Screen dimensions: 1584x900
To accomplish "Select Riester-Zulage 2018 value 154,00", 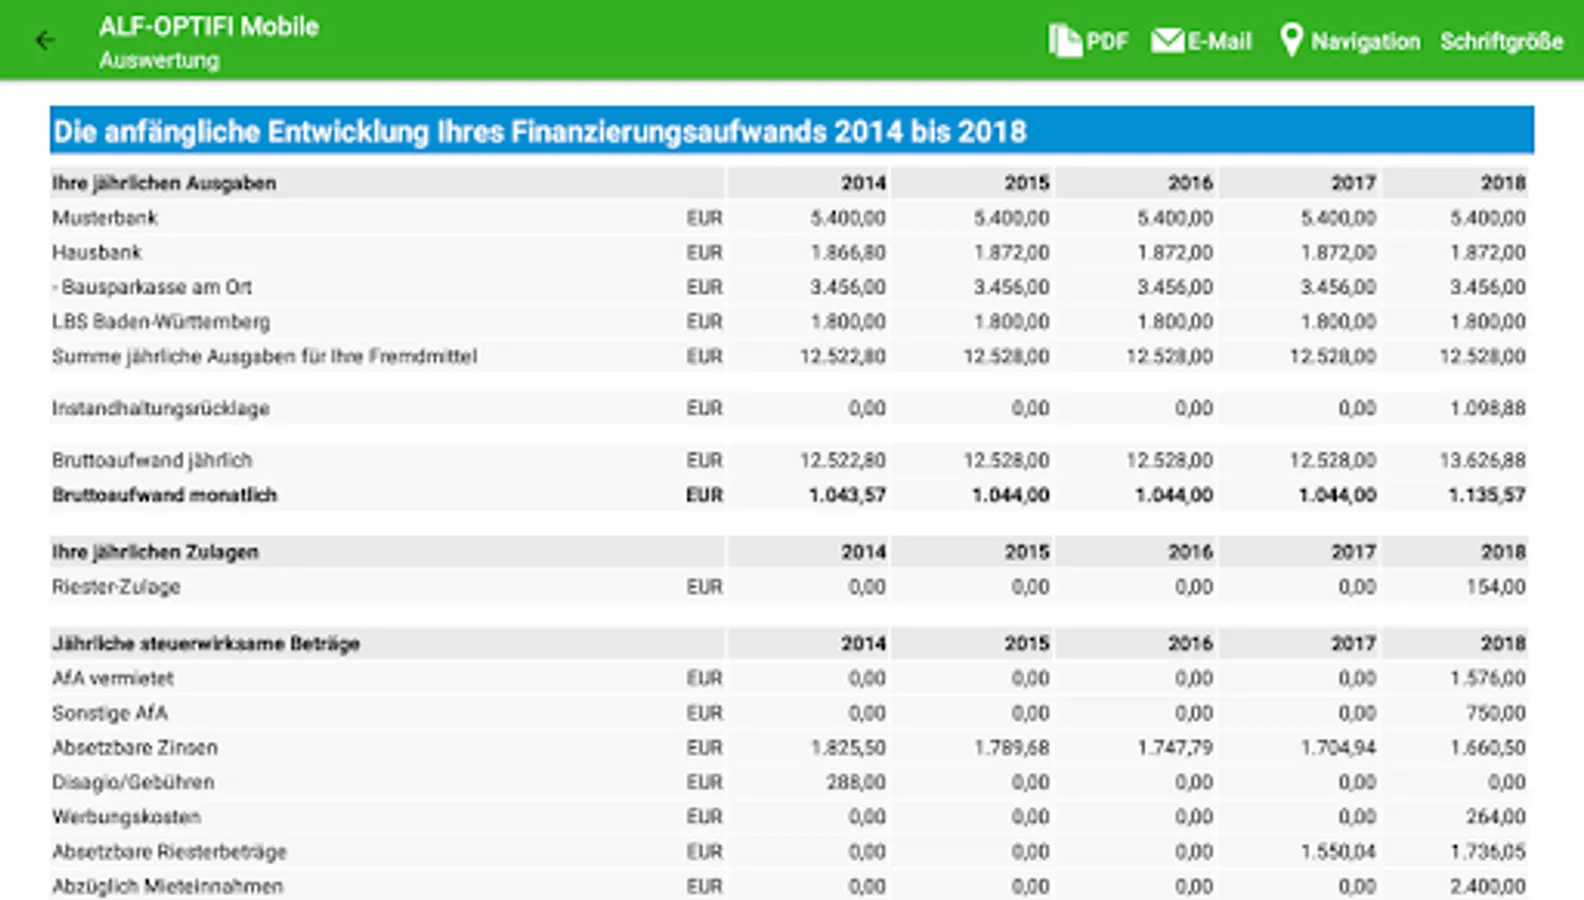I will pyautogui.click(x=1496, y=587).
